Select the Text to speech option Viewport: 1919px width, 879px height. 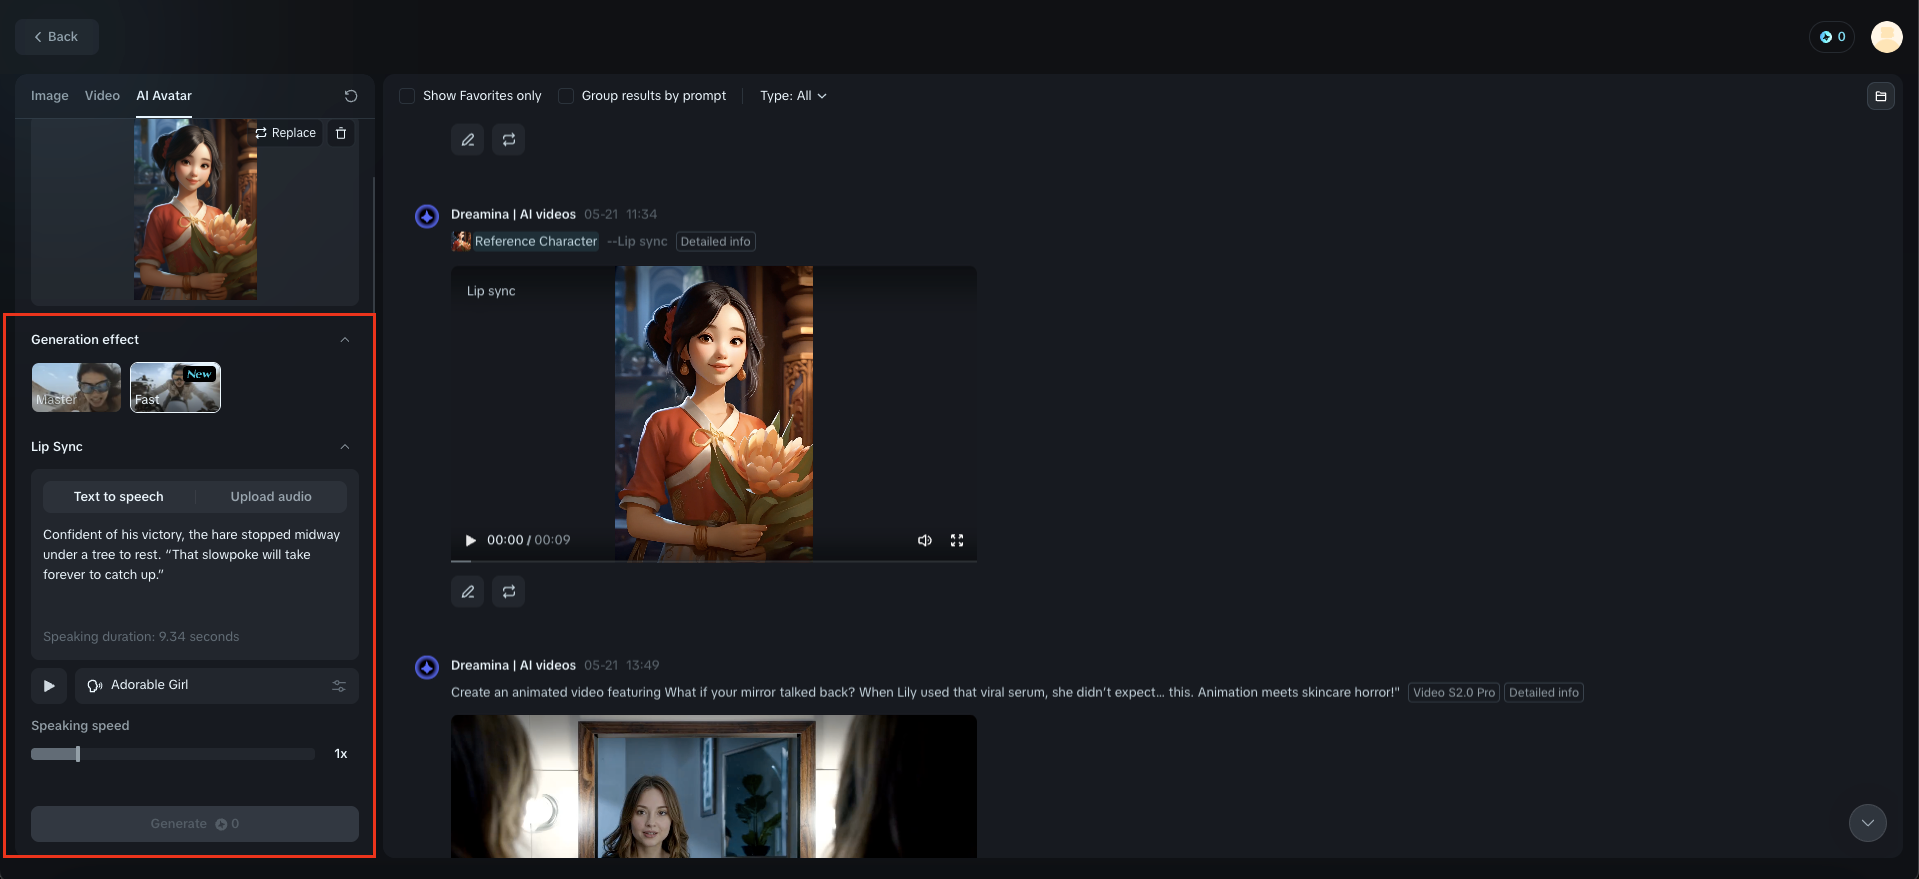tap(119, 497)
